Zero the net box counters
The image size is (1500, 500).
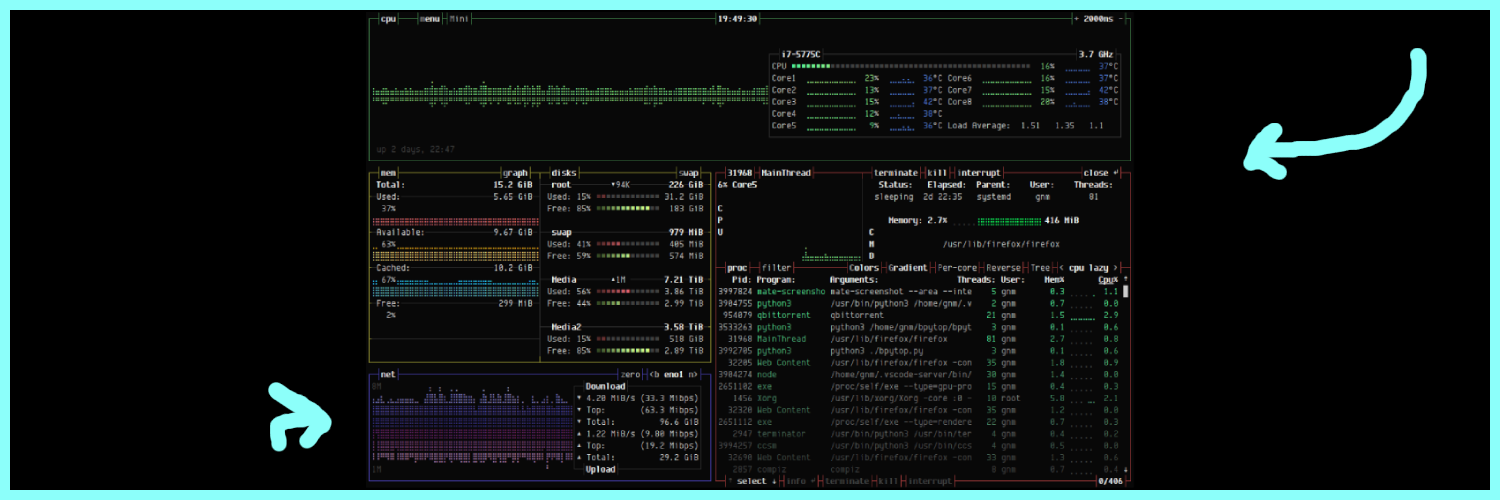point(630,374)
